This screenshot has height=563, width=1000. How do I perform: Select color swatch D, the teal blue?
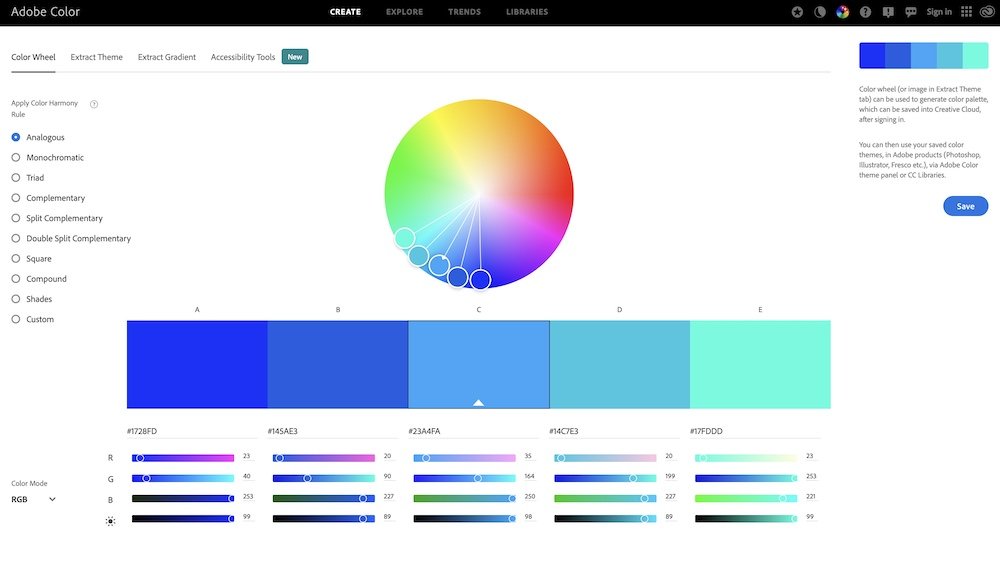tap(620, 364)
